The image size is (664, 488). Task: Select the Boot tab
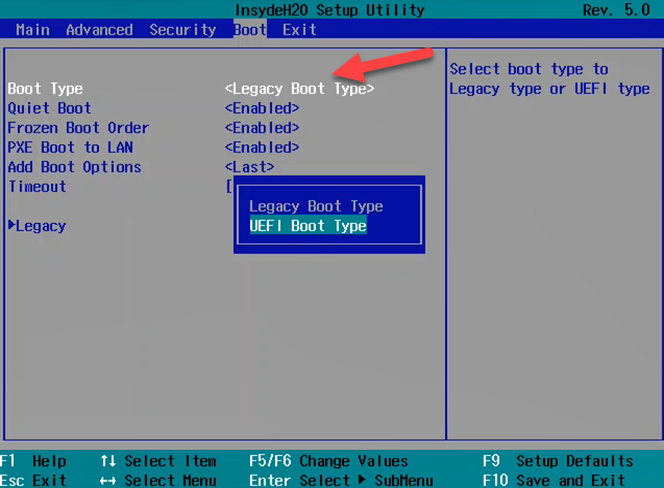pos(249,29)
